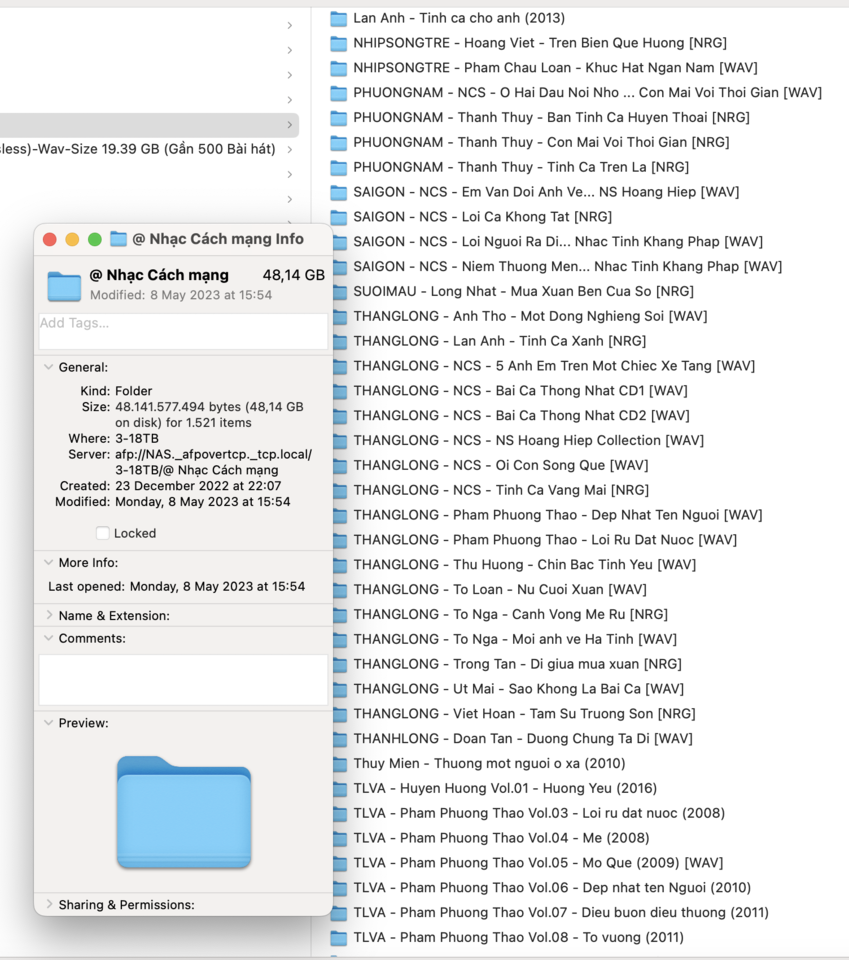Click folder icon of Lan Anh - Tinh ca cho anh (2013)
The height and width of the screenshot is (960, 849).
tap(338, 18)
